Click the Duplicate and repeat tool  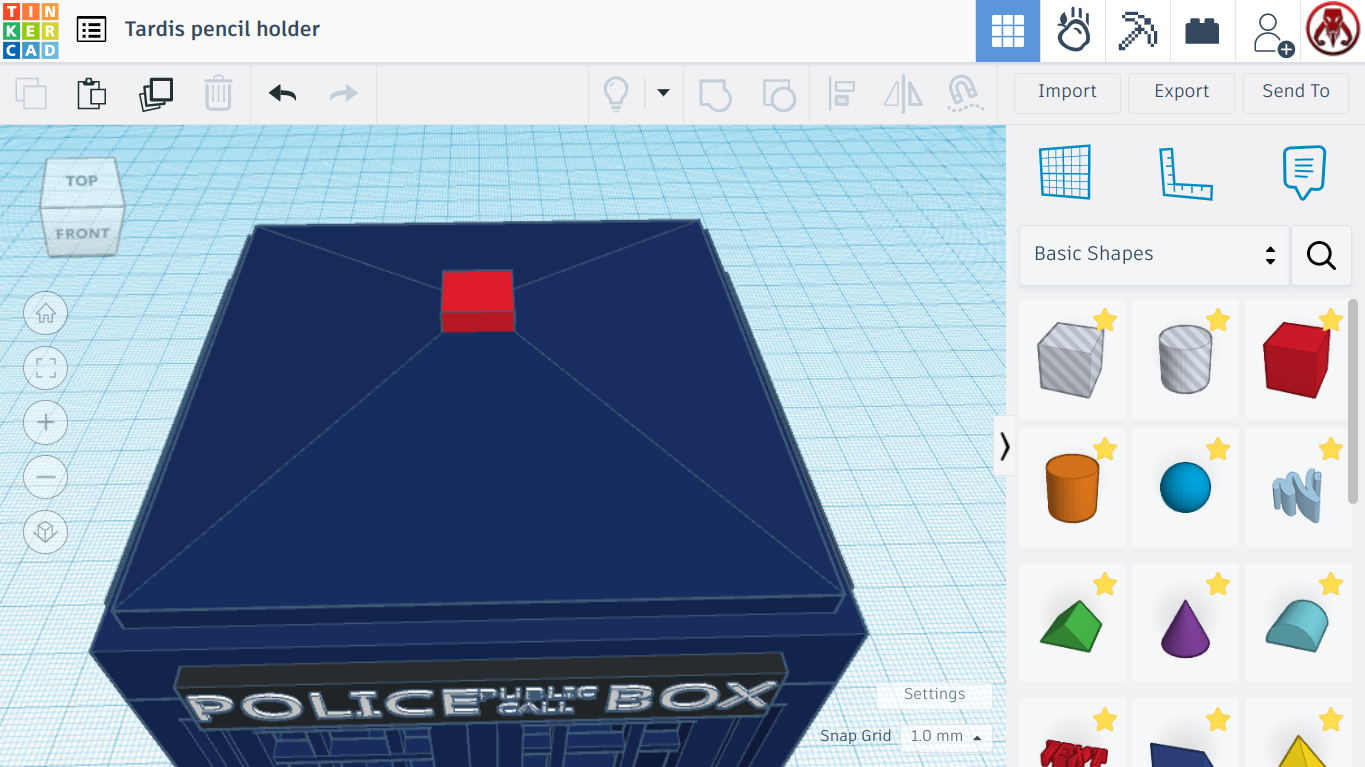pos(156,94)
